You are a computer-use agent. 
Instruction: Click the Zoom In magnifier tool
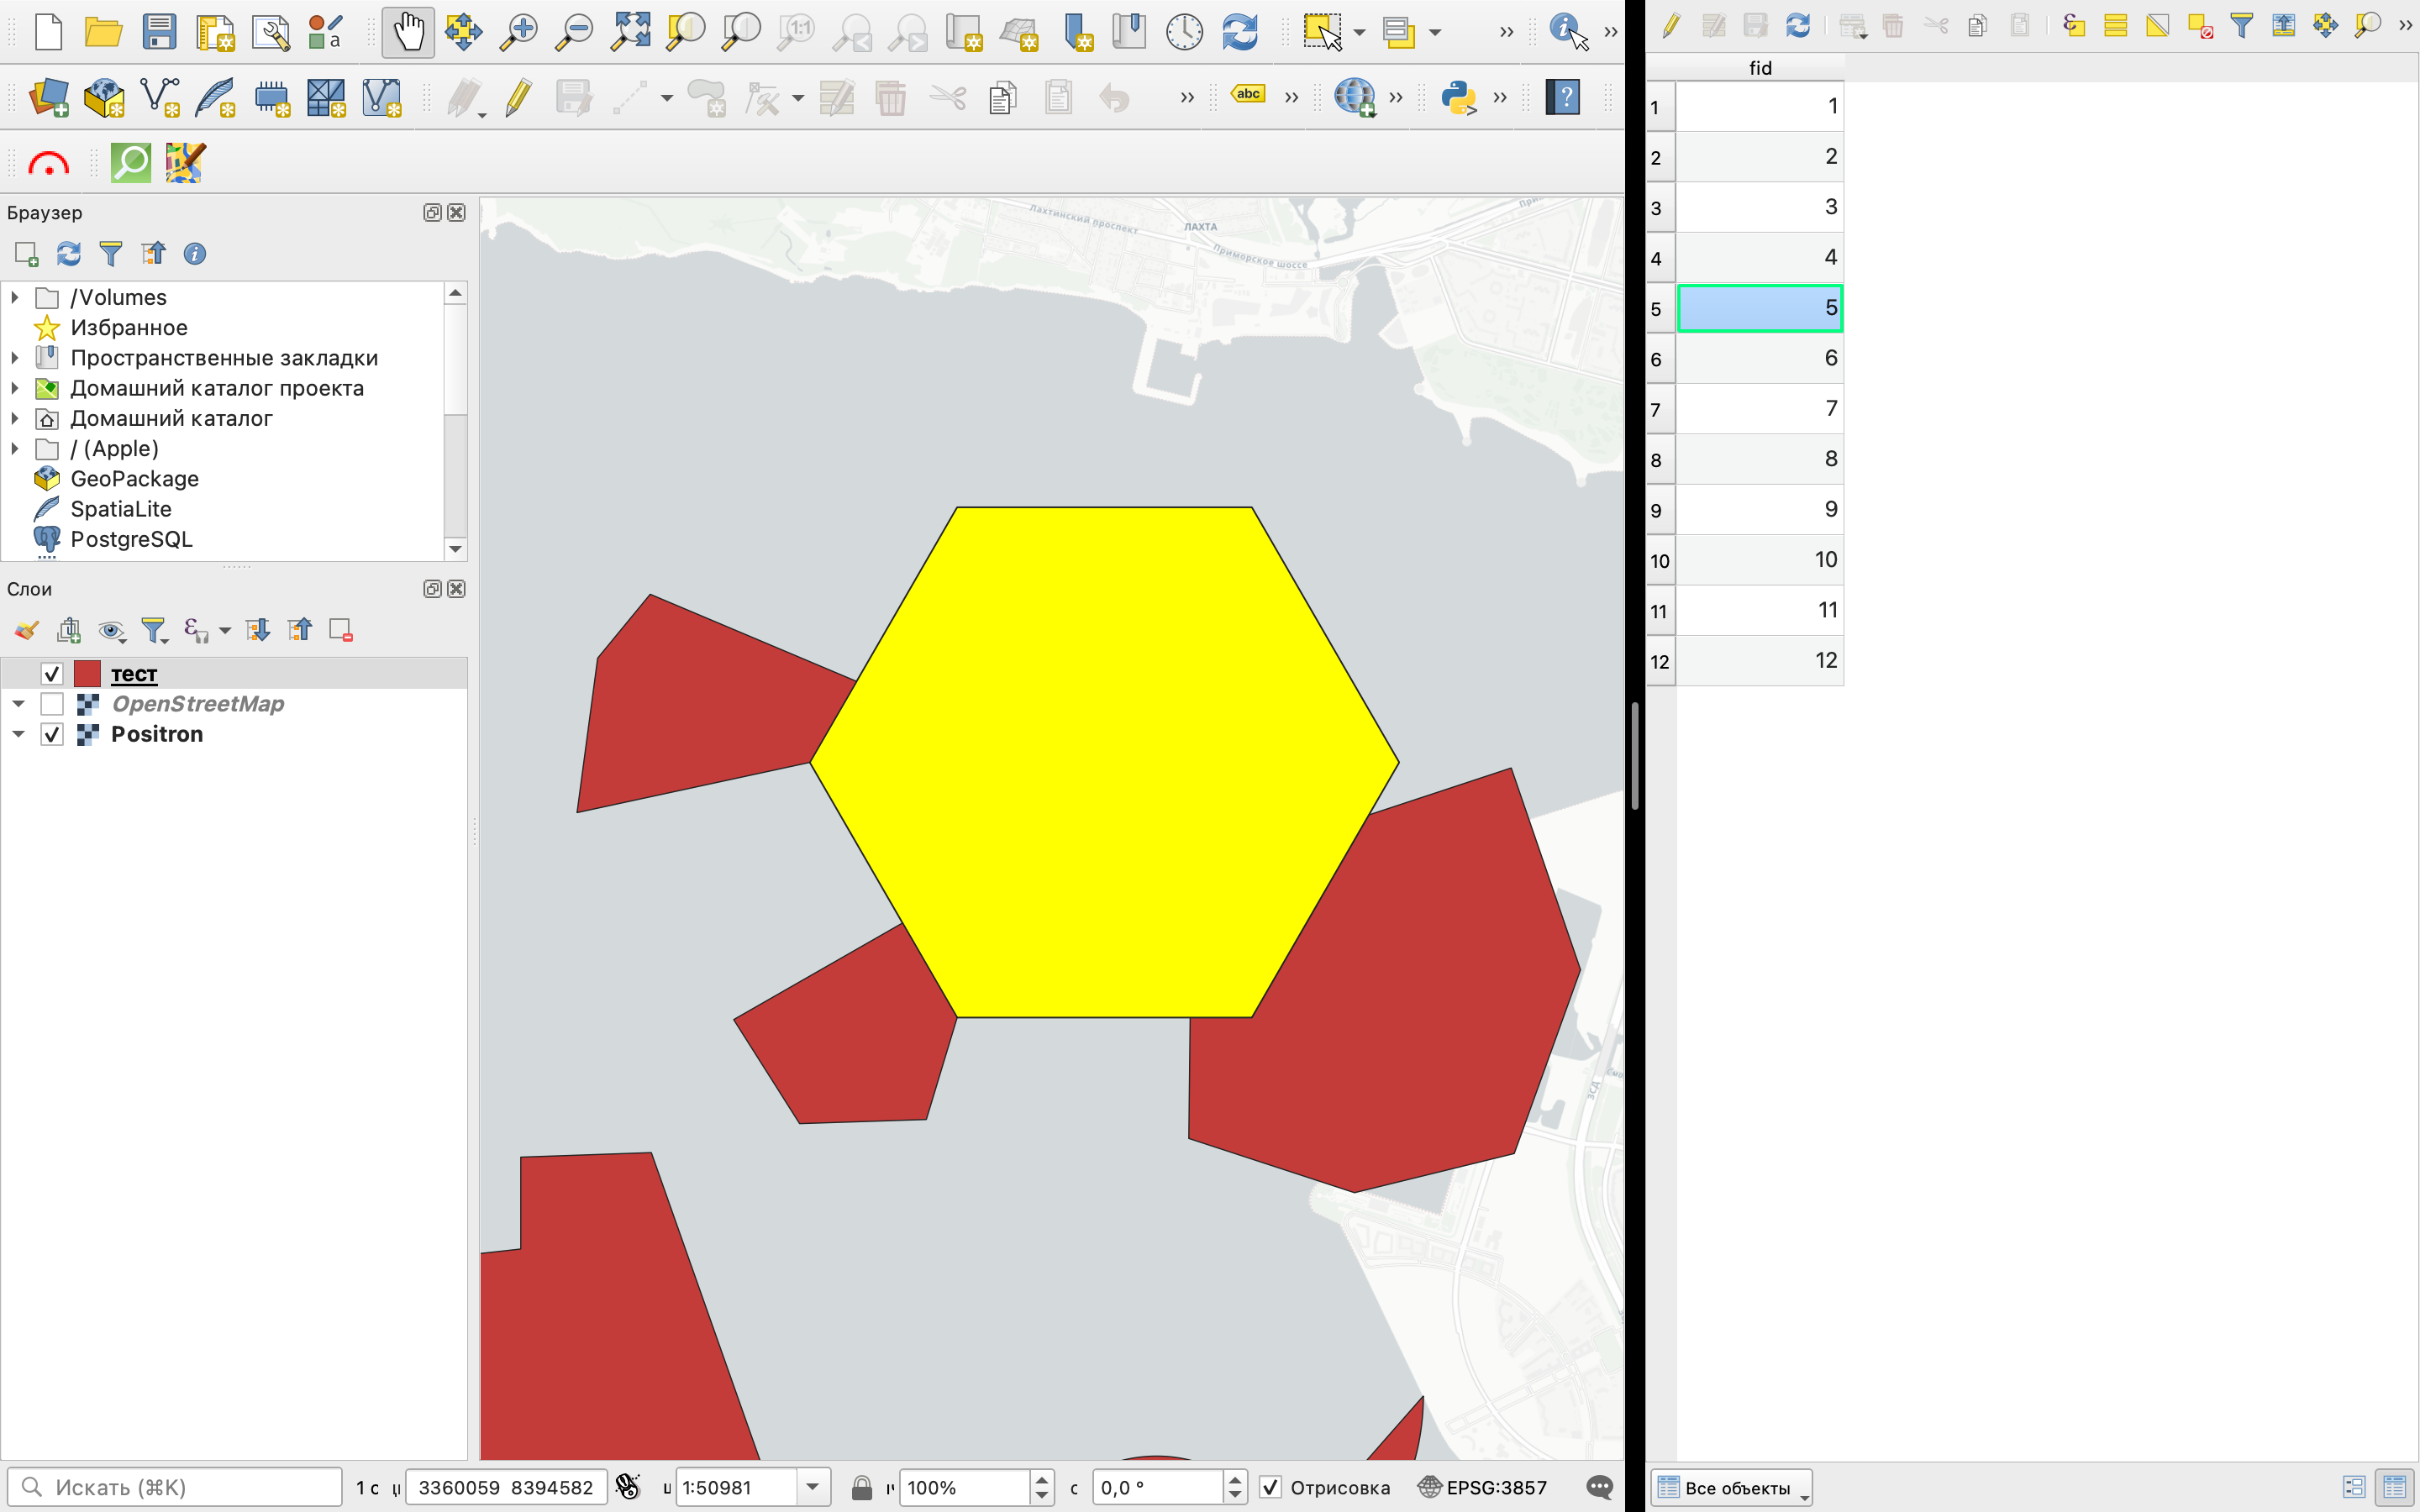pos(519,32)
